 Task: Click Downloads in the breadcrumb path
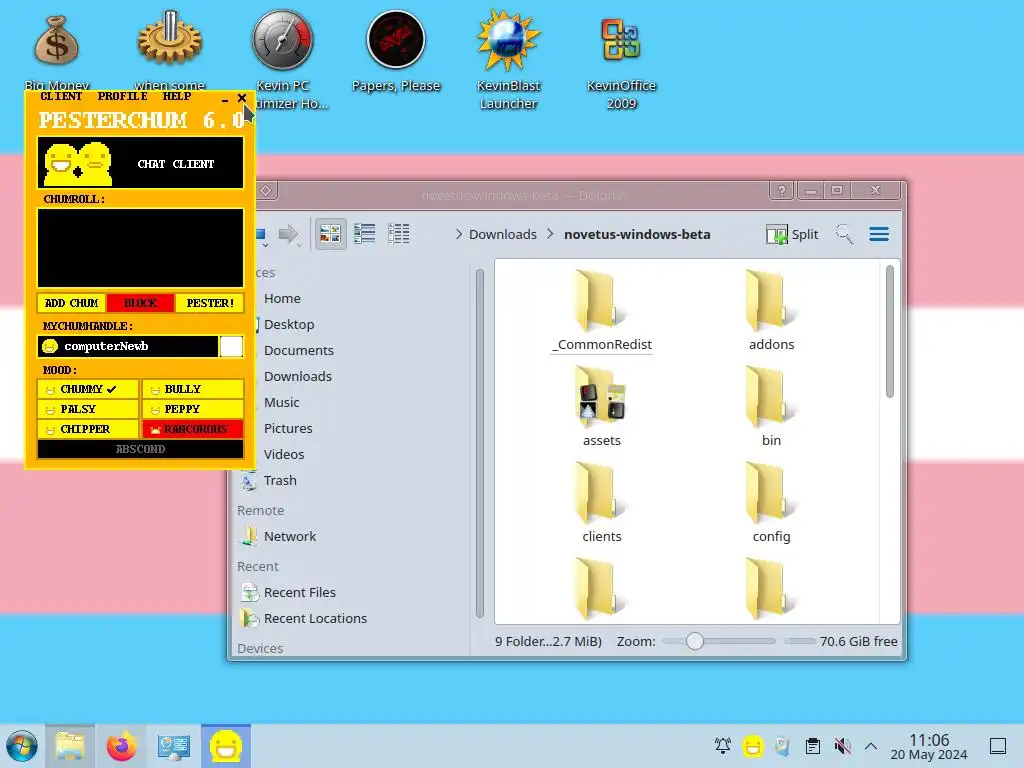click(x=503, y=234)
